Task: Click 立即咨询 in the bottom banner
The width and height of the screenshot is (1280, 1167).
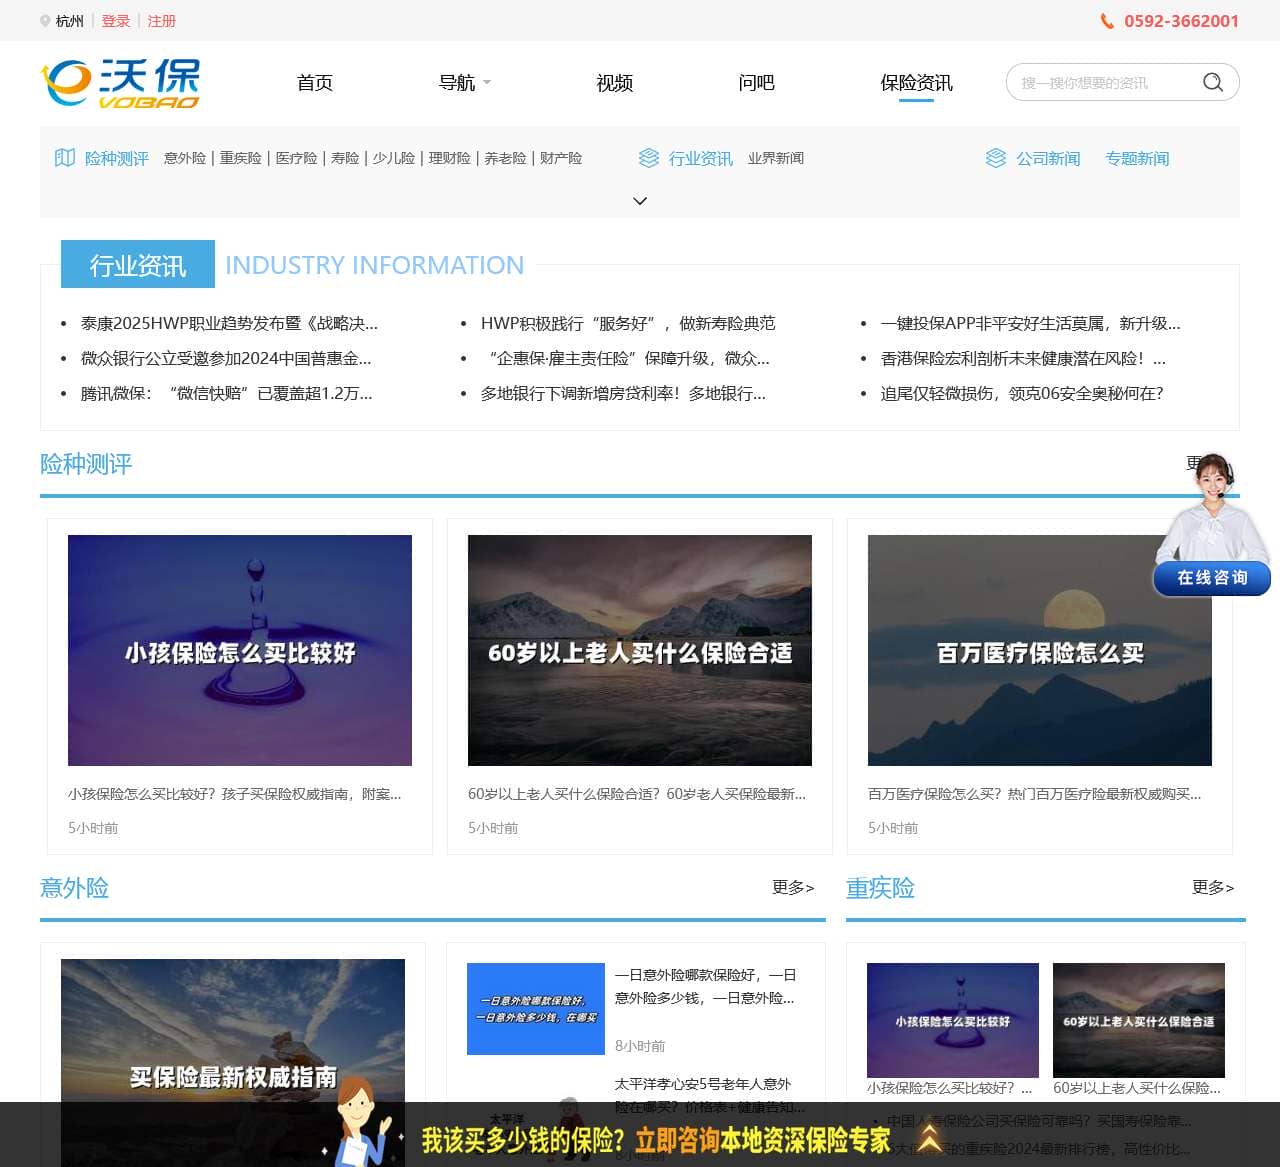Action: pos(668,1139)
